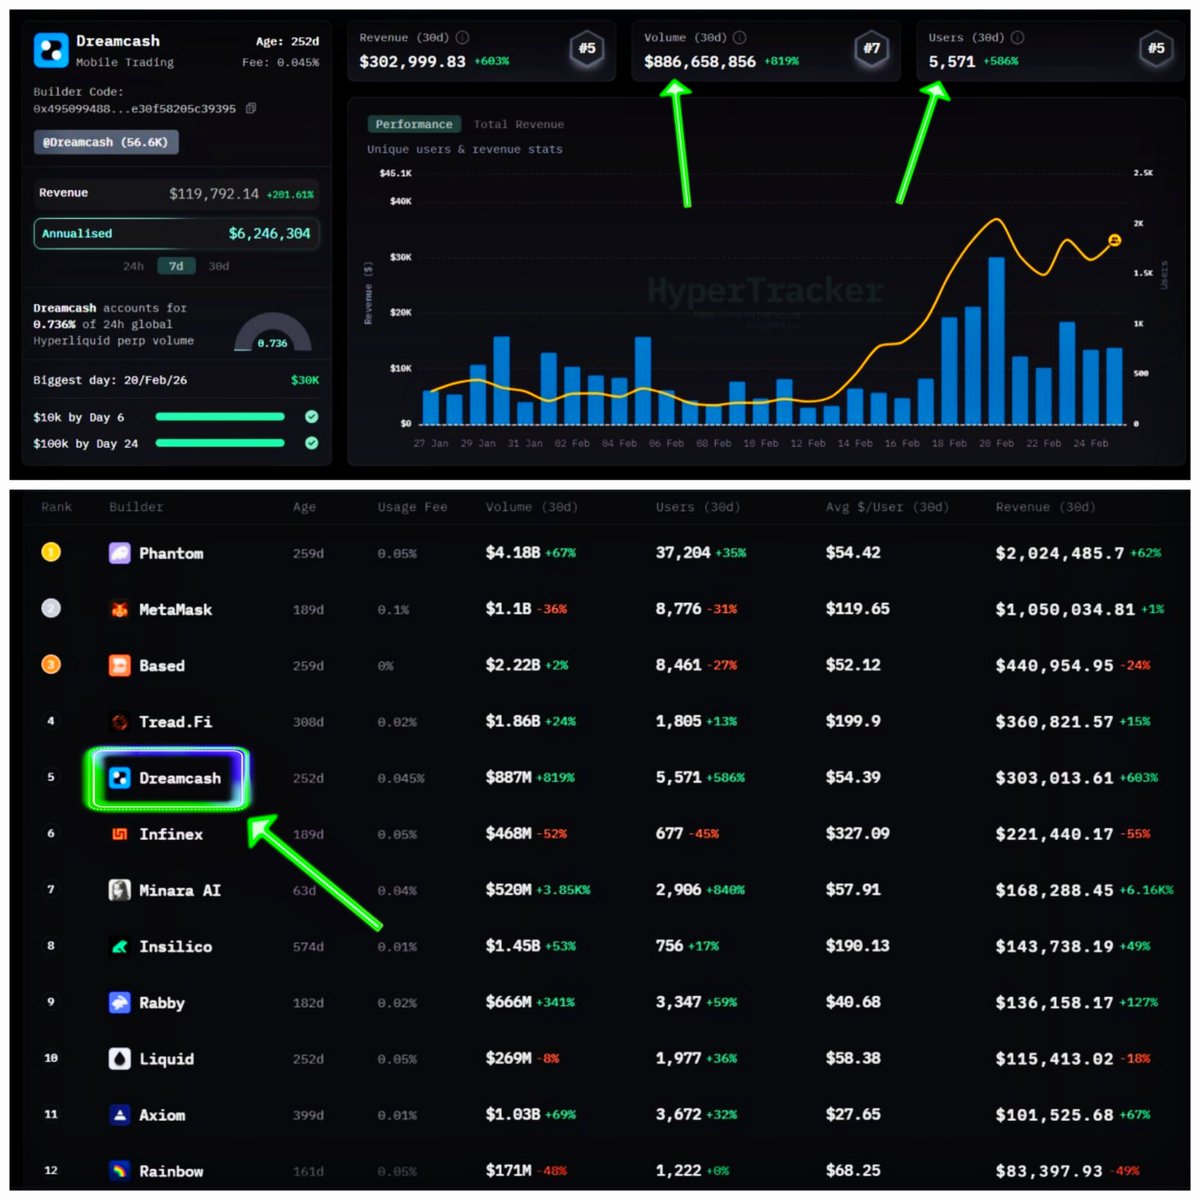Screen dimensions: 1200x1200
Task: Click the #5 rank badge beside Users
Action: click(1156, 48)
